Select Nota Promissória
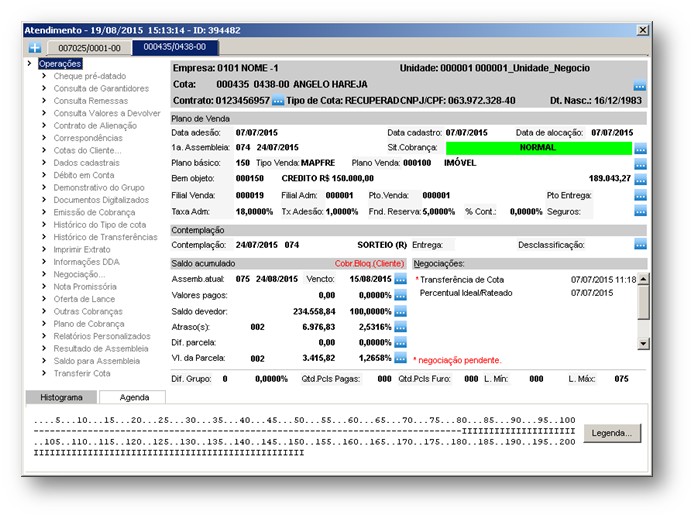The width and height of the screenshot is (695, 519). coord(85,287)
